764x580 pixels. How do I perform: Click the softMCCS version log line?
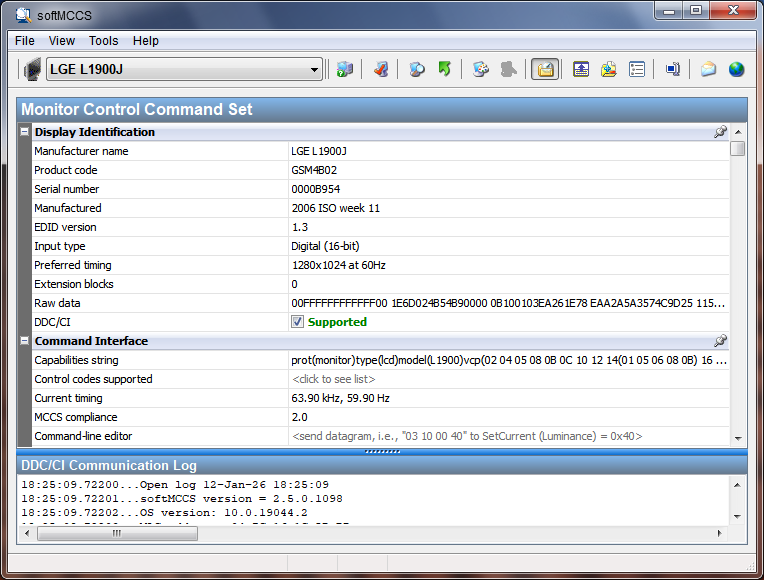pos(182,499)
